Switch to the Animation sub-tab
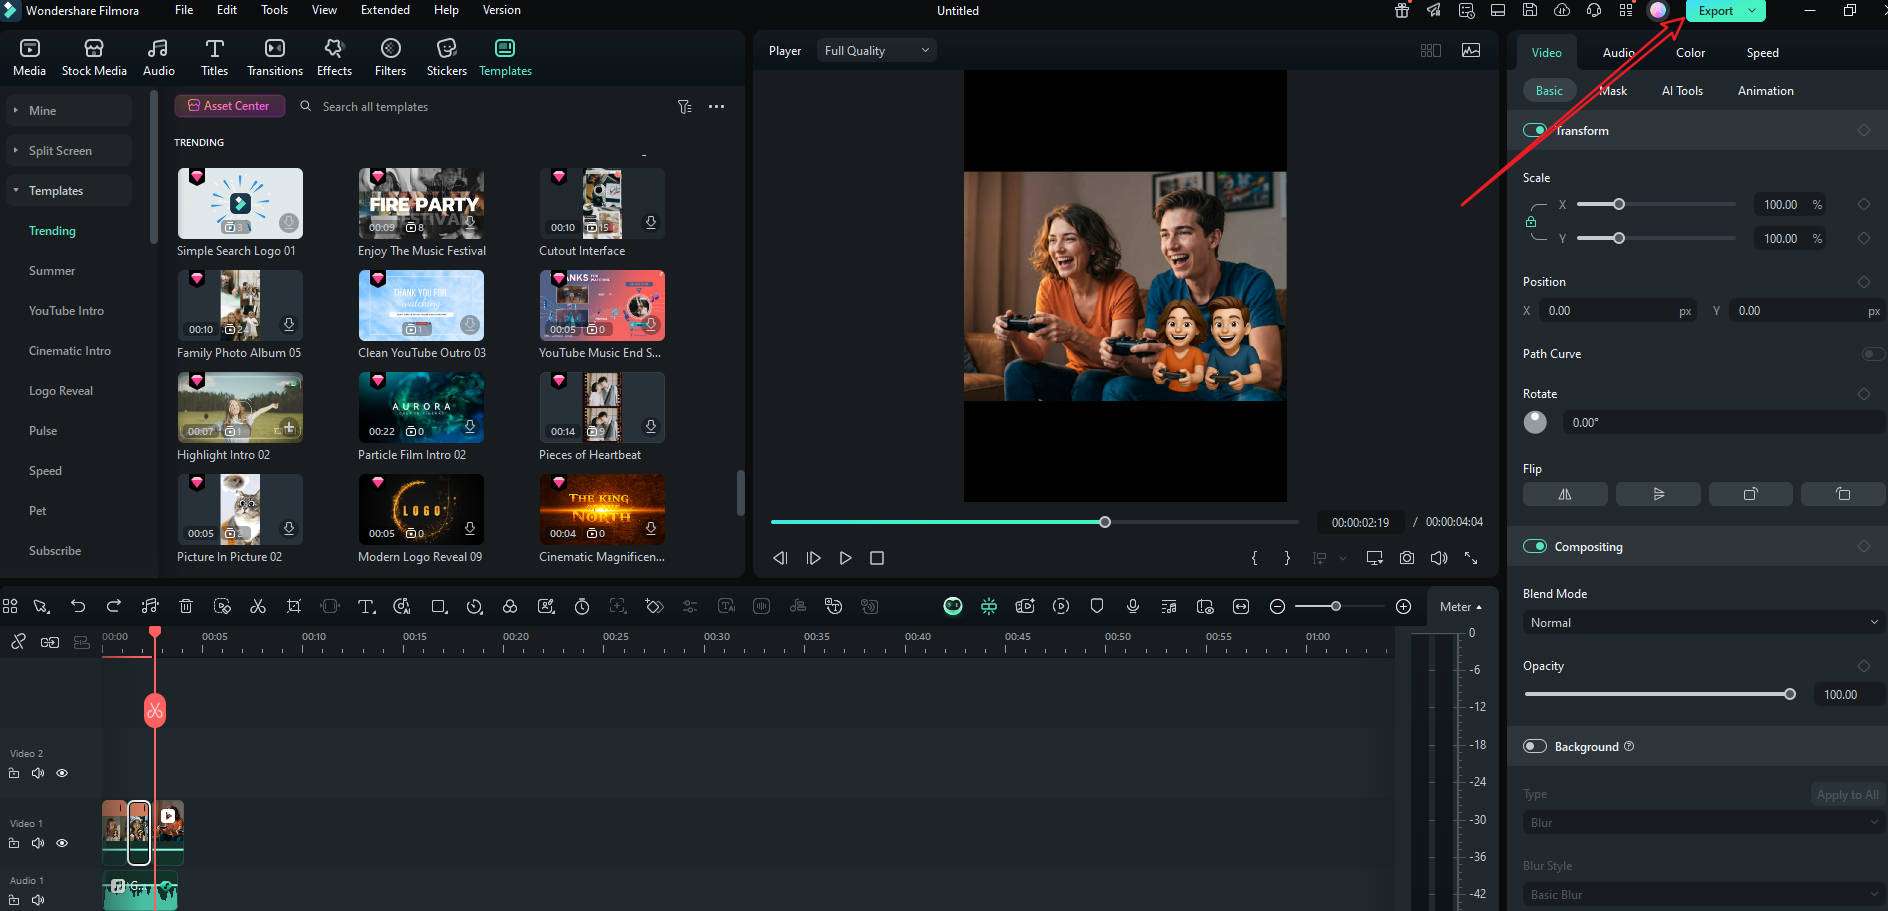This screenshot has width=1888, height=911. [x=1765, y=90]
